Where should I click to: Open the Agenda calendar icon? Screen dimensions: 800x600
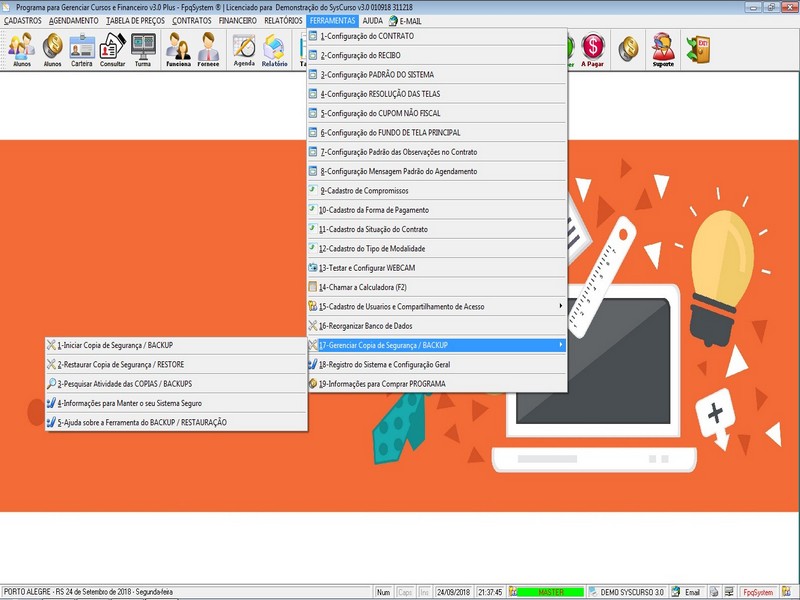pos(244,49)
